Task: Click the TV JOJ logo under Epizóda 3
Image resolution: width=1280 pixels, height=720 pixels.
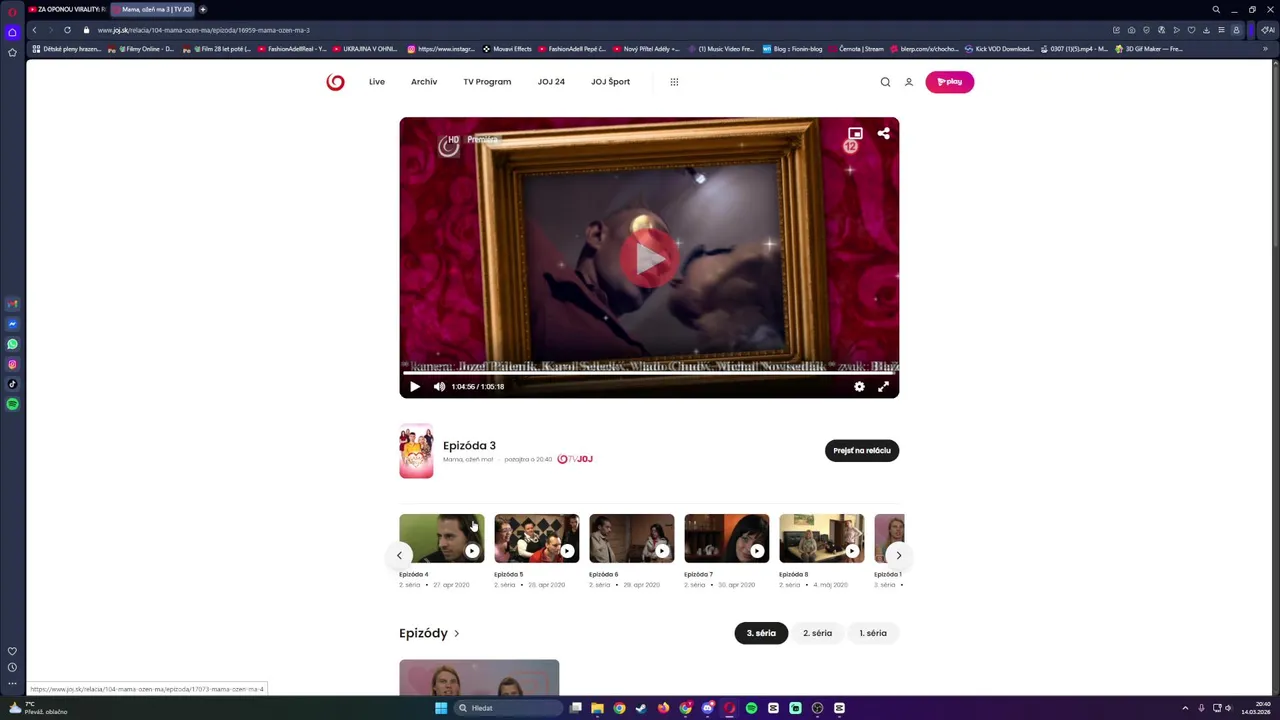Action: coord(575,459)
